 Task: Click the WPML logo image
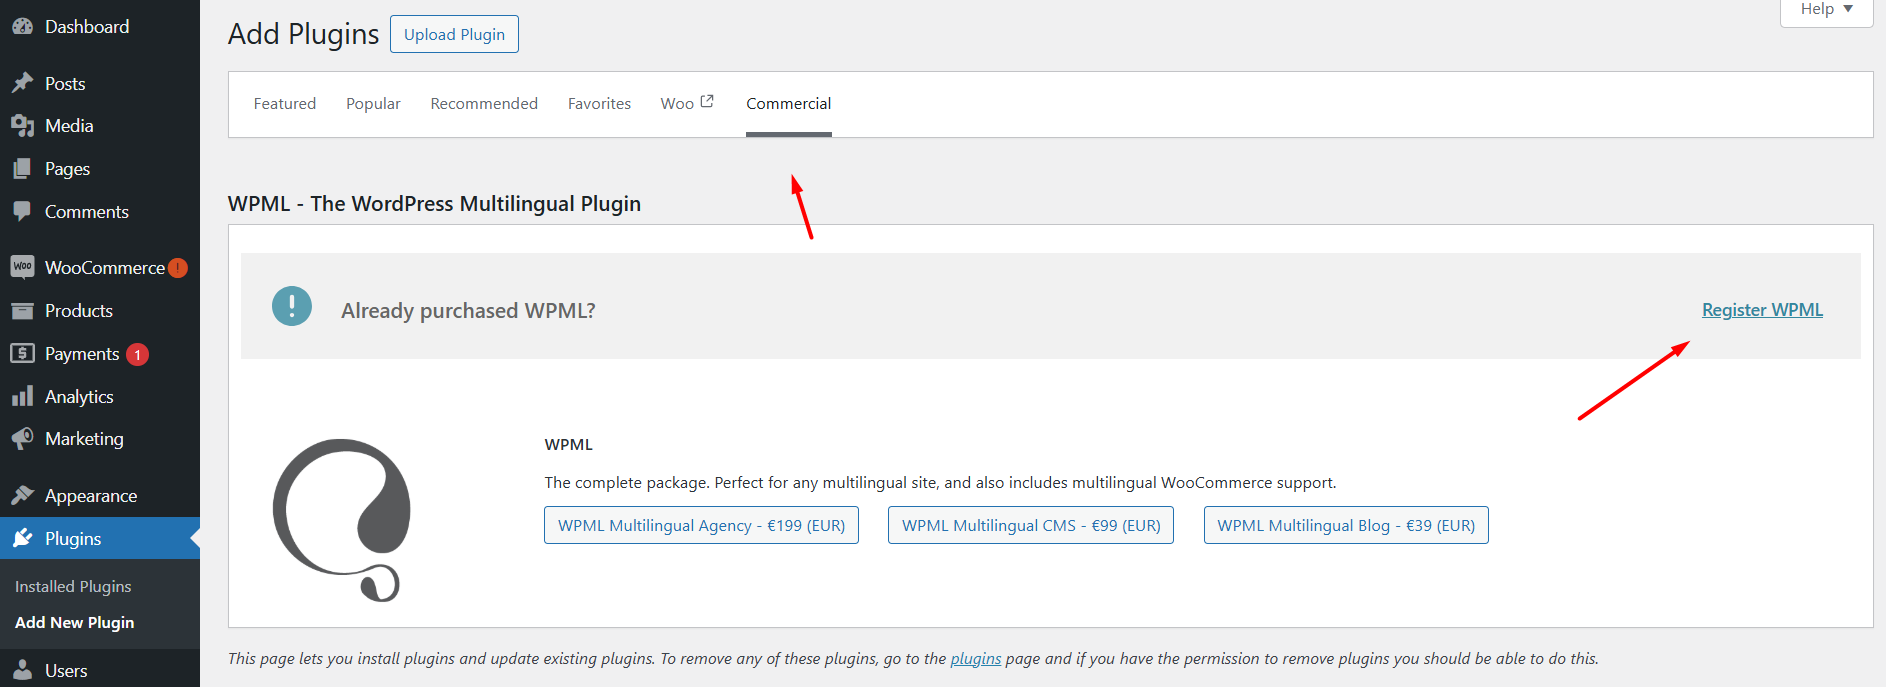pyautogui.click(x=343, y=520)
